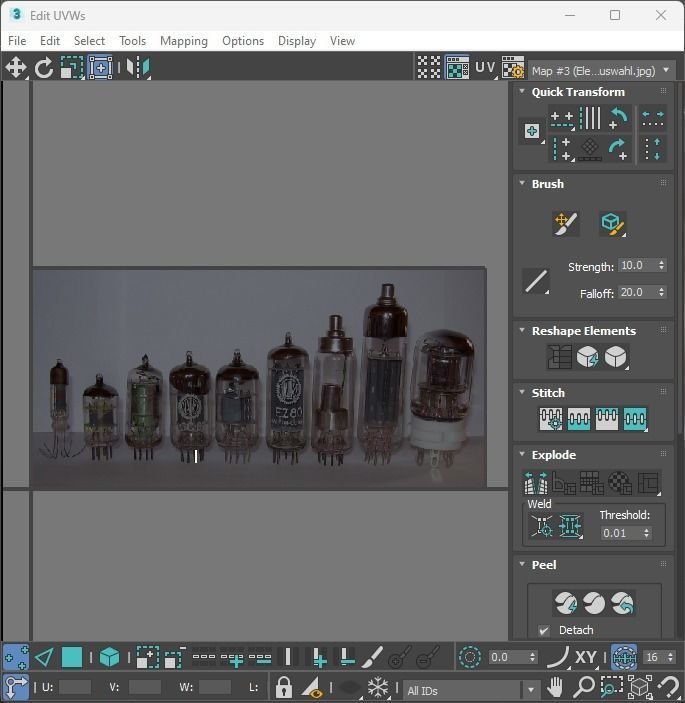Viewport: 685px width, 703px height.
Task: Click Linear Align vertical bars icon
Action: coord(590,118)
